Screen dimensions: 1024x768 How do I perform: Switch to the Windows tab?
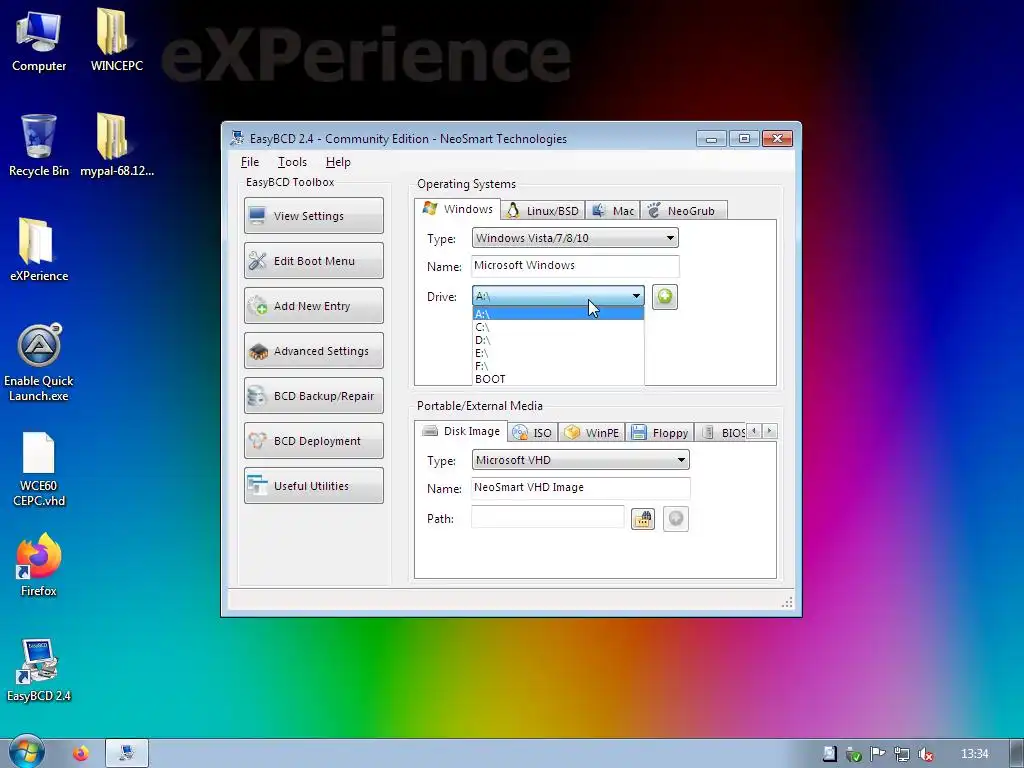[458, 209]
